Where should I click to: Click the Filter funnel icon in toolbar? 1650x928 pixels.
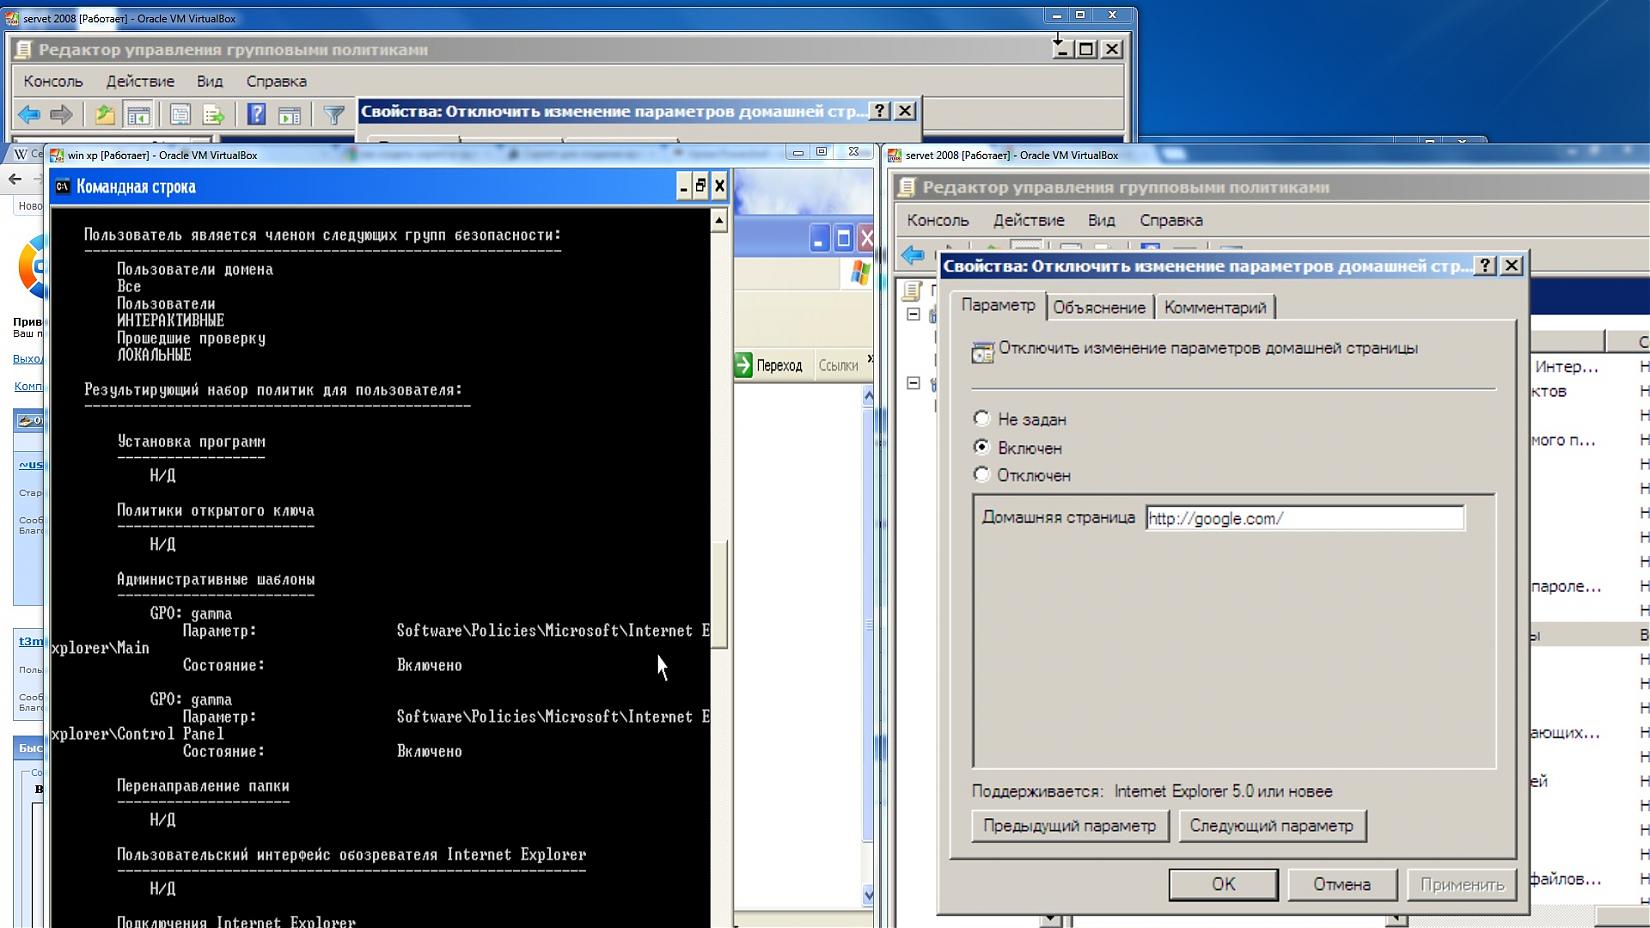click(334, 115)
